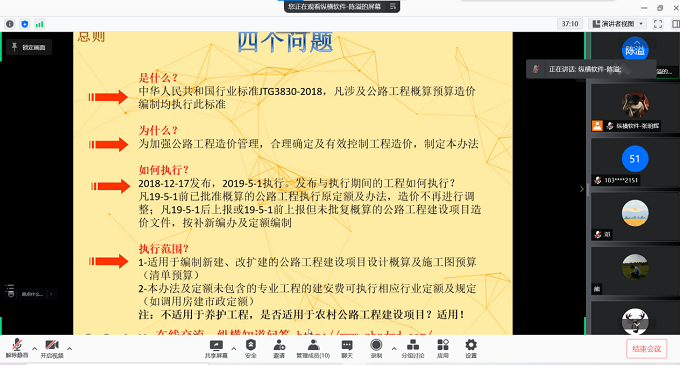Open the 演讲者视图 view menu
This screenshot has height=365, width=680.
[x=618, y=24]
